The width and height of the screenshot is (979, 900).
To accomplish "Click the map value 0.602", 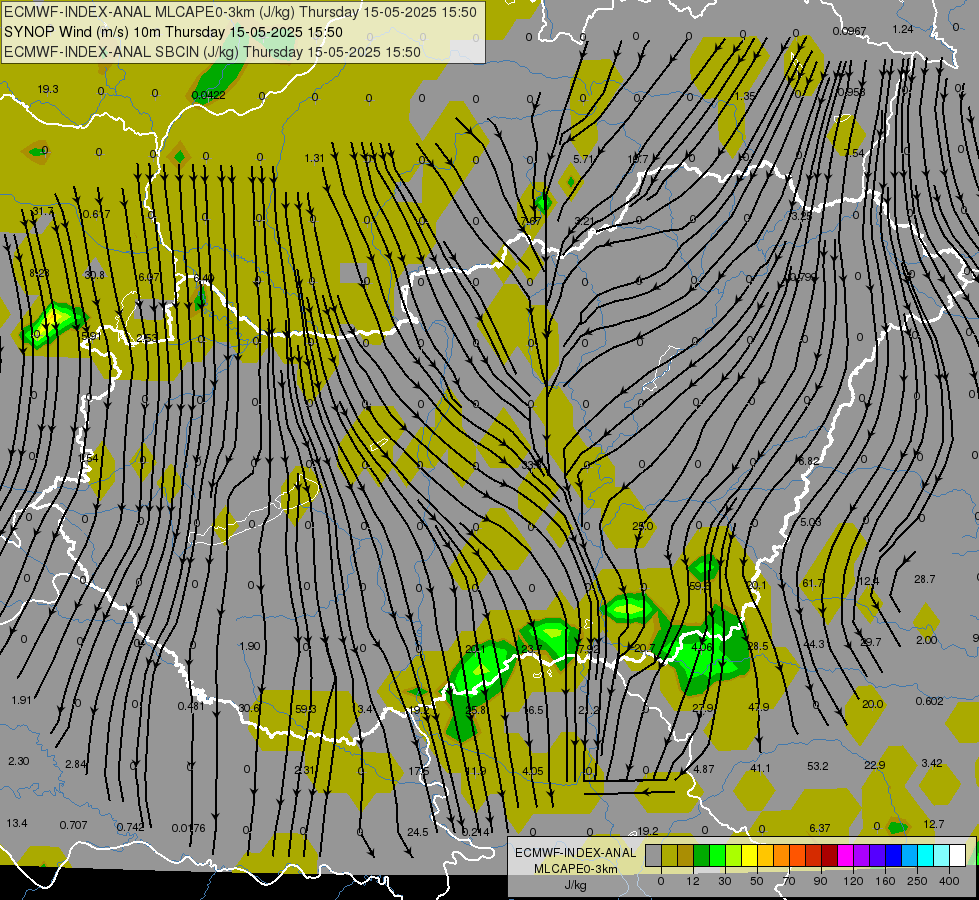I will point(930,701).
